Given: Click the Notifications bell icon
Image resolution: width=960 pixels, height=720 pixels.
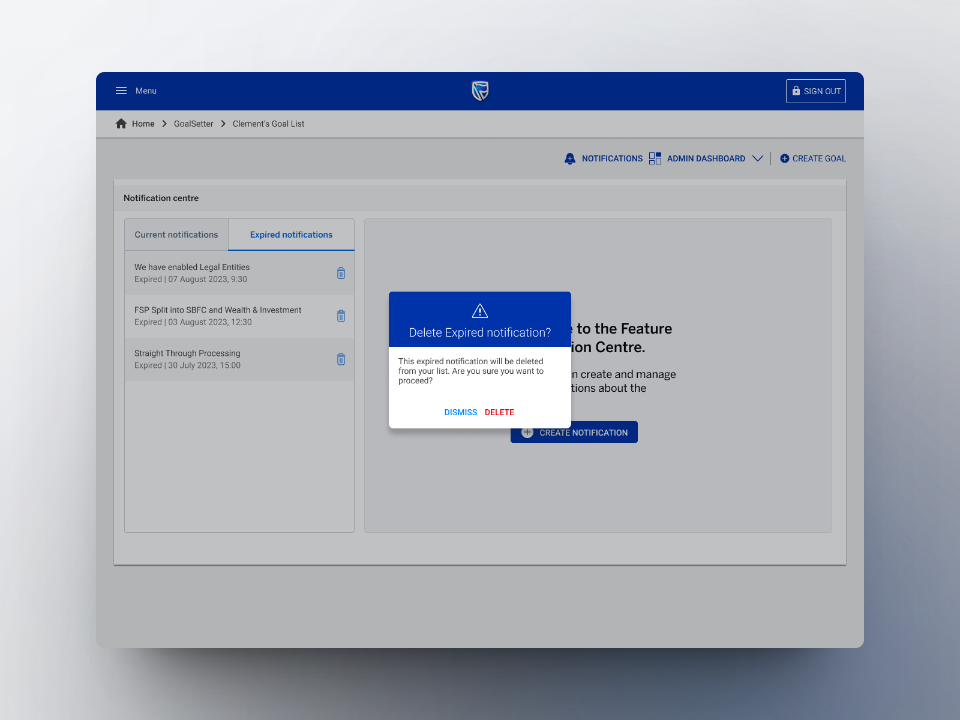Looking at the screenshot, I should (569, 159).
